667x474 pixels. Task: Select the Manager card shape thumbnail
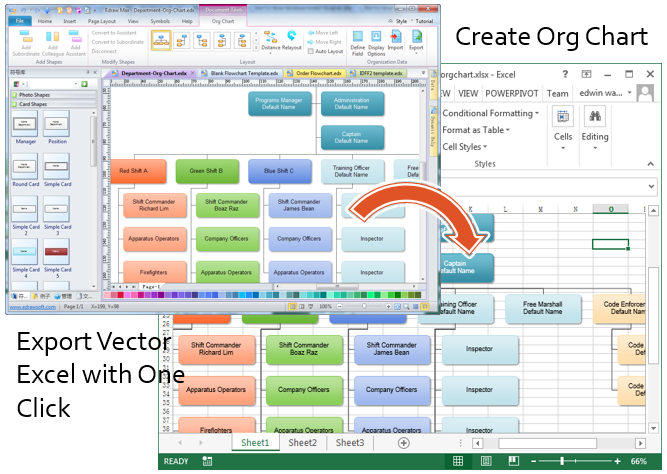click(25, 124)
